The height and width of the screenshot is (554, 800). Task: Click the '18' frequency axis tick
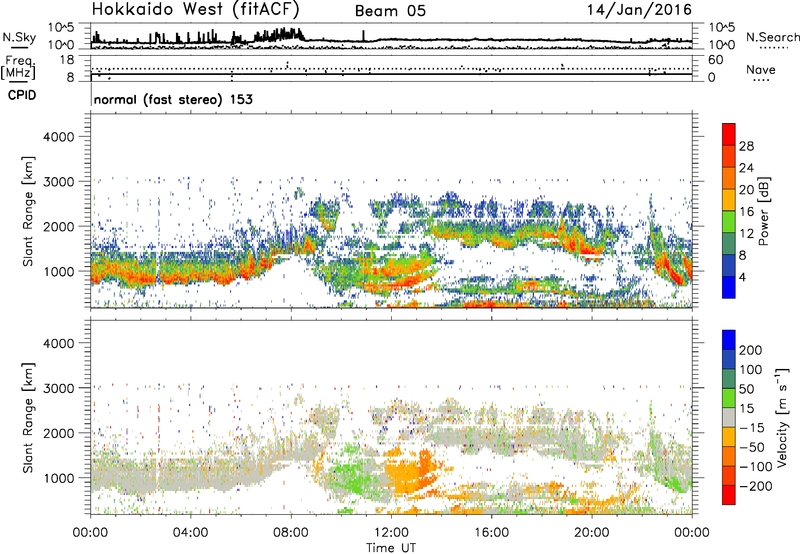pos(67,60)
